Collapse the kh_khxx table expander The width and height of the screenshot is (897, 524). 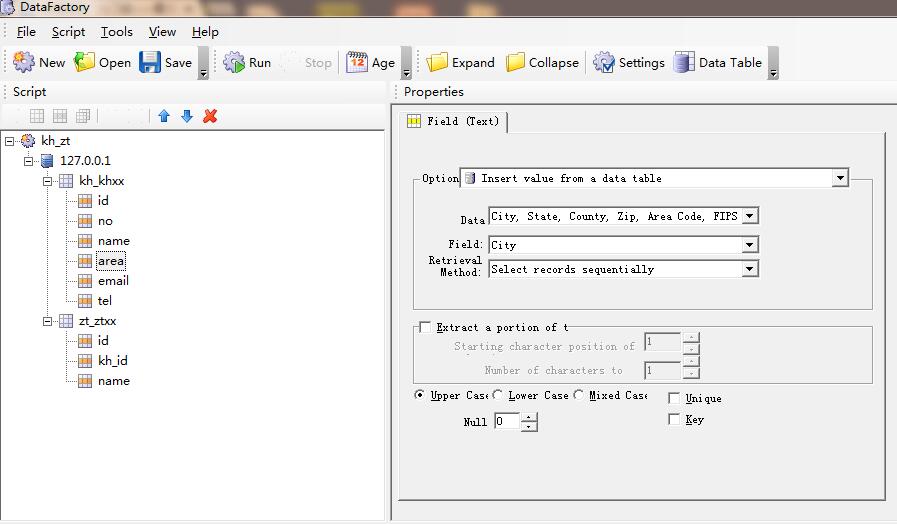47,181
